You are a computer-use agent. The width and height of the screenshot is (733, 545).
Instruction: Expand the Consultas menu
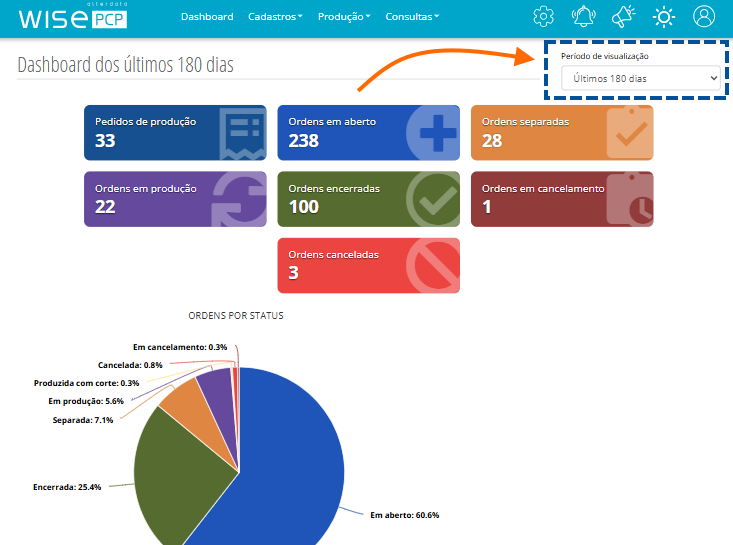(x=412, y=17)
